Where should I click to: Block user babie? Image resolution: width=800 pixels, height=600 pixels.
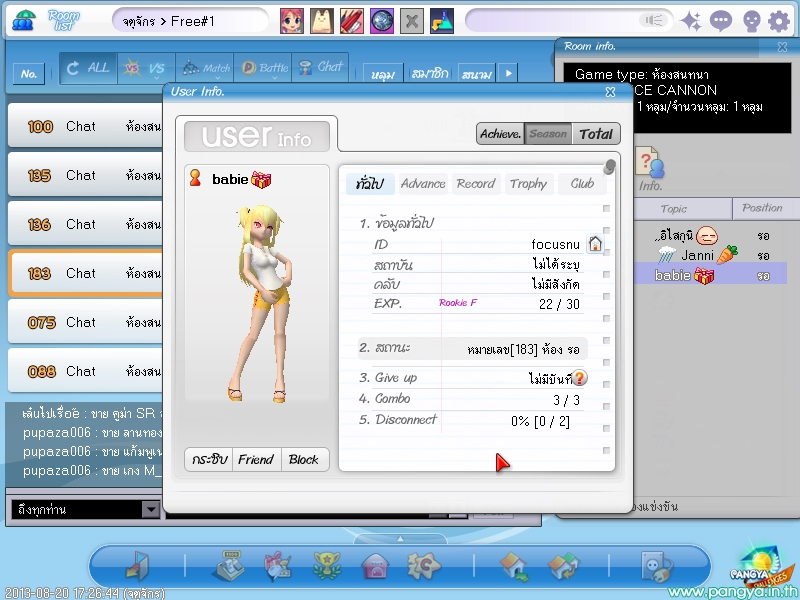pyautogui.click(x=304, y=459)
